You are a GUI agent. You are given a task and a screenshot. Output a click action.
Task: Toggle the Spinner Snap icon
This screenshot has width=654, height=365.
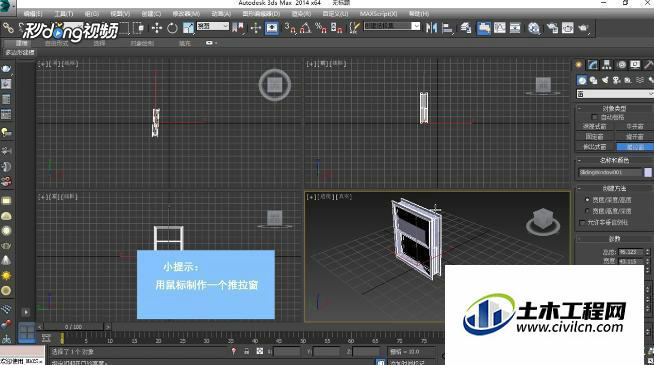(x=336, y=28)
